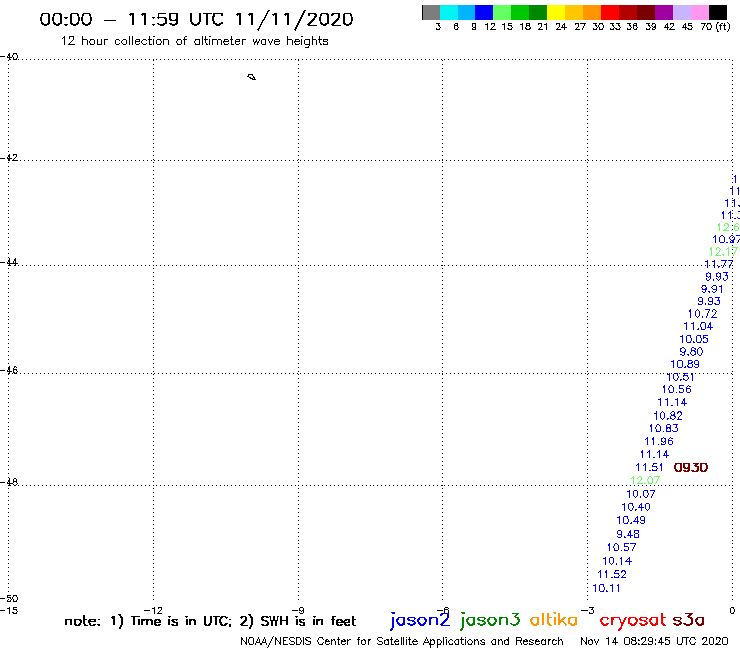The image size is (740, 650).
Task: Click the black swatch at the scale's end
Action: (x=718, y=12)
